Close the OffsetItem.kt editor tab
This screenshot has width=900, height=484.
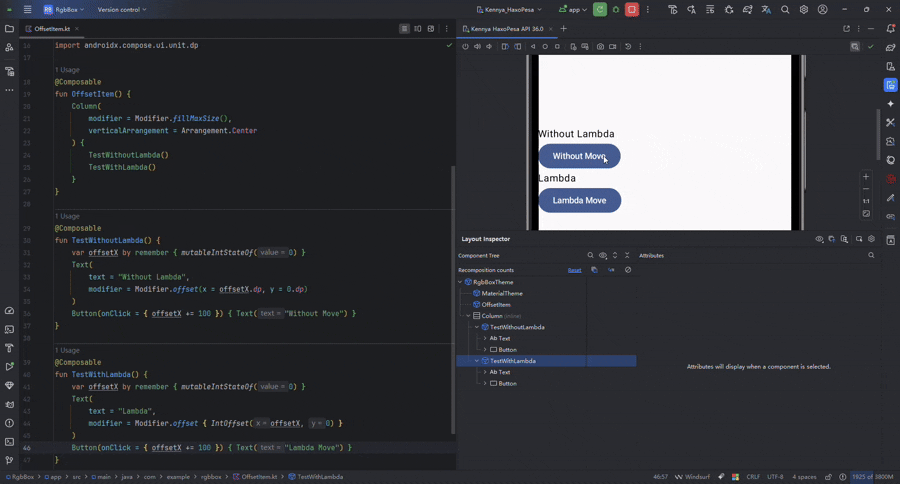(77, 29)
